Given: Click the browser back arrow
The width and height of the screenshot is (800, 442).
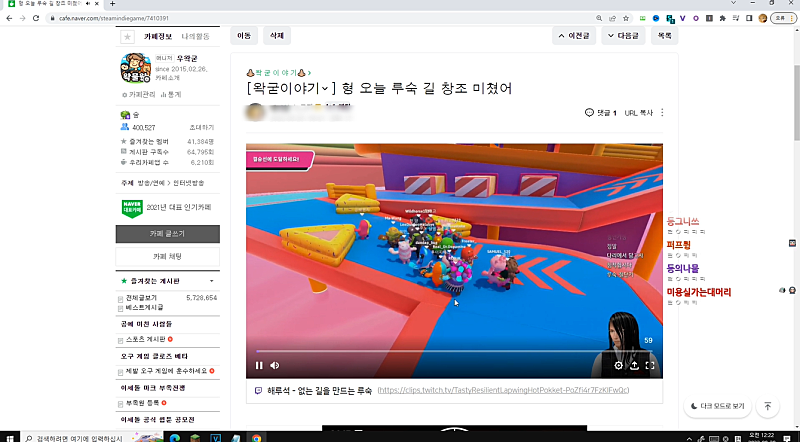Looking at the screenshot, I should coord(9,18).
